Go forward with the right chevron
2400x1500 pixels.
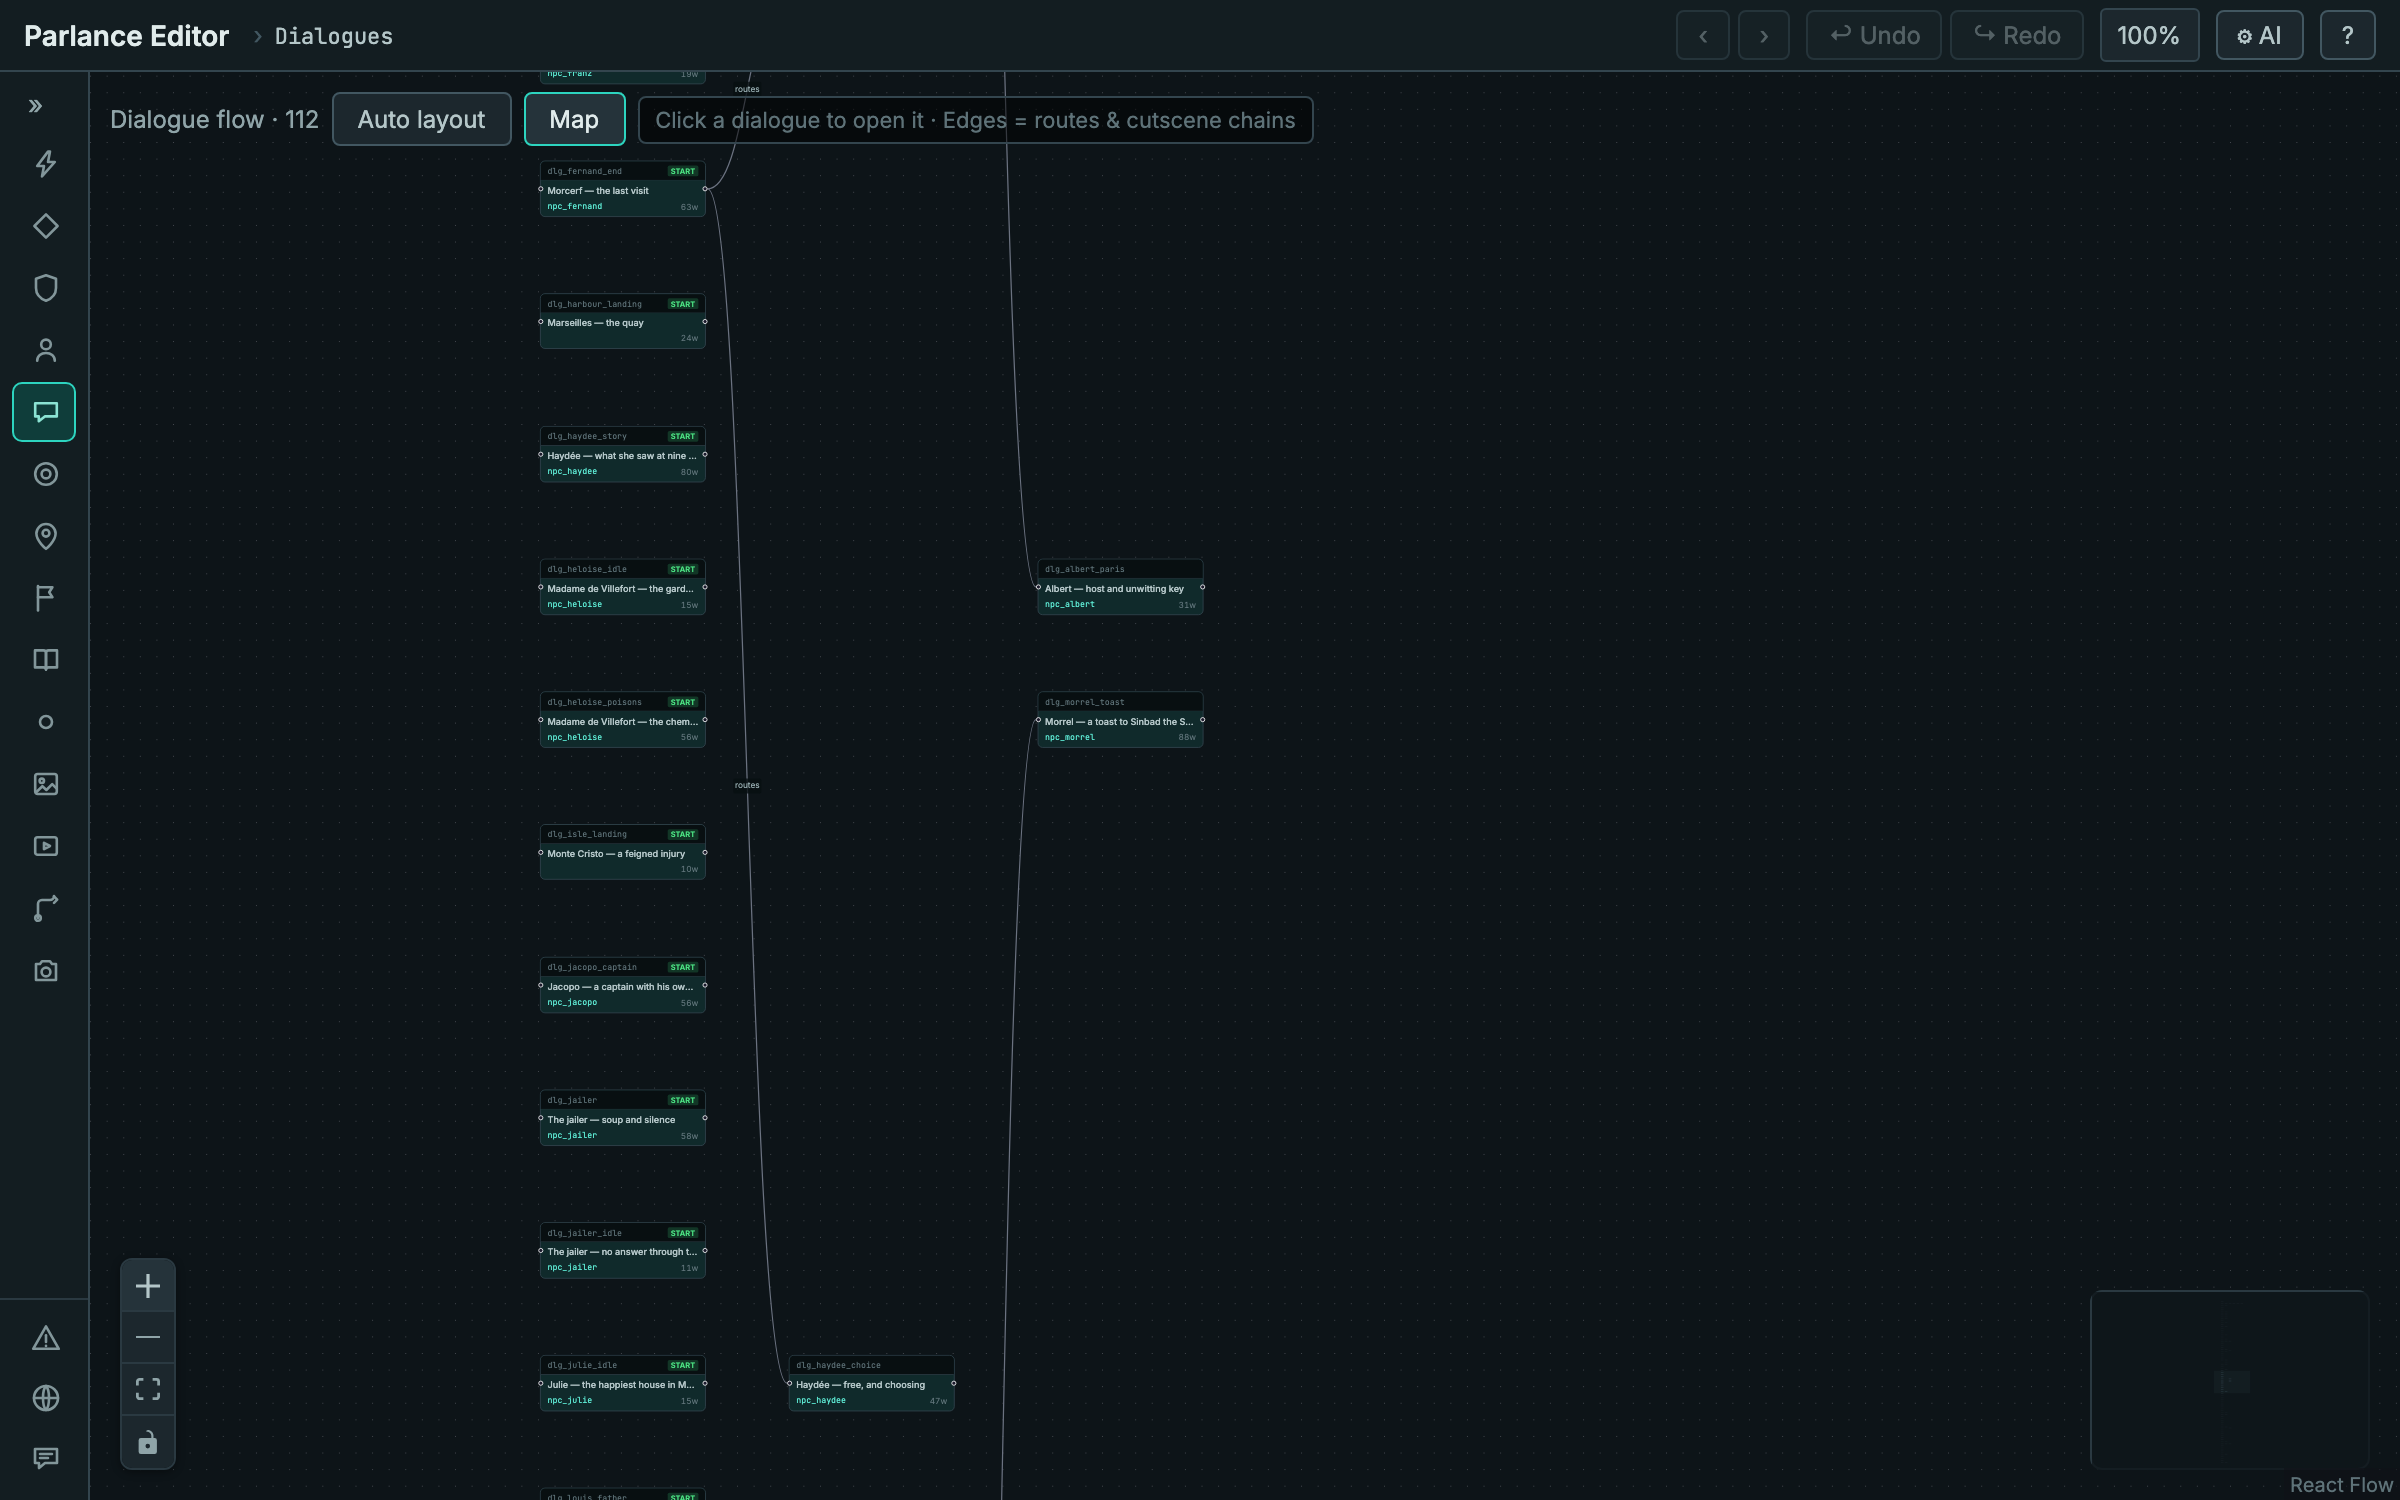click(1764, 36)
